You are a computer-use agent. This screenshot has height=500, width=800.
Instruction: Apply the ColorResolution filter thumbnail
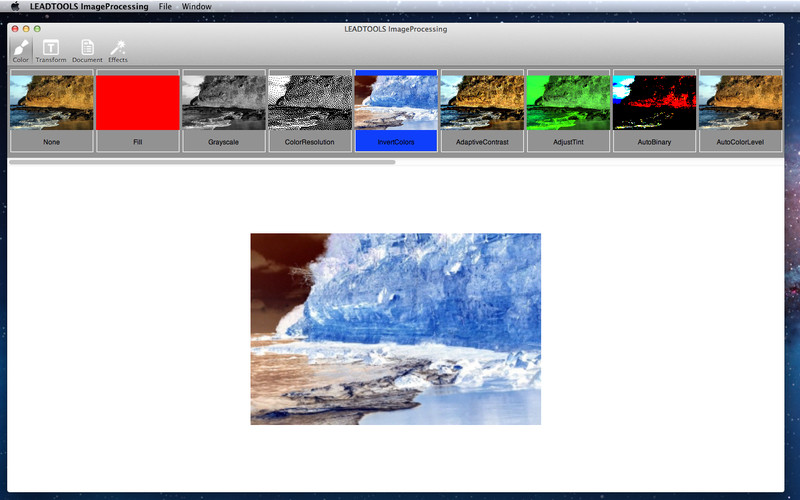click(x=310, y=103)
